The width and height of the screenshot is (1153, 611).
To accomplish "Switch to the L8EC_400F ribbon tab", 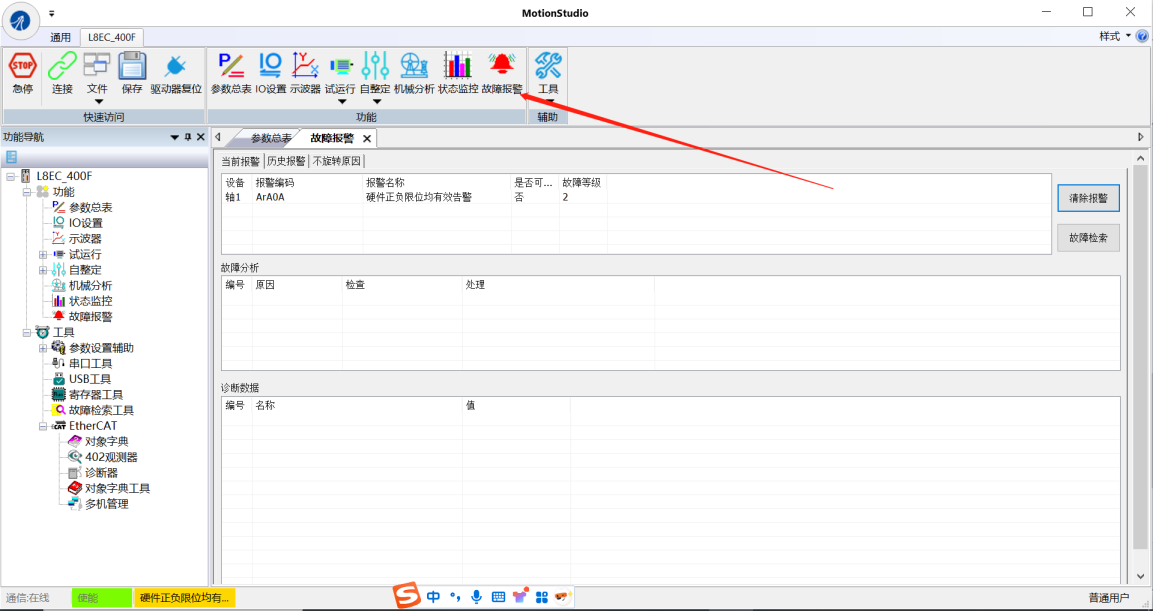I will click(x=112, y=37).
